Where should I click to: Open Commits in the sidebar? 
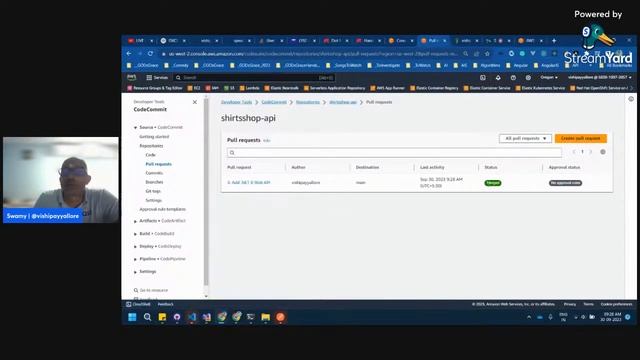tap(154, 173)
